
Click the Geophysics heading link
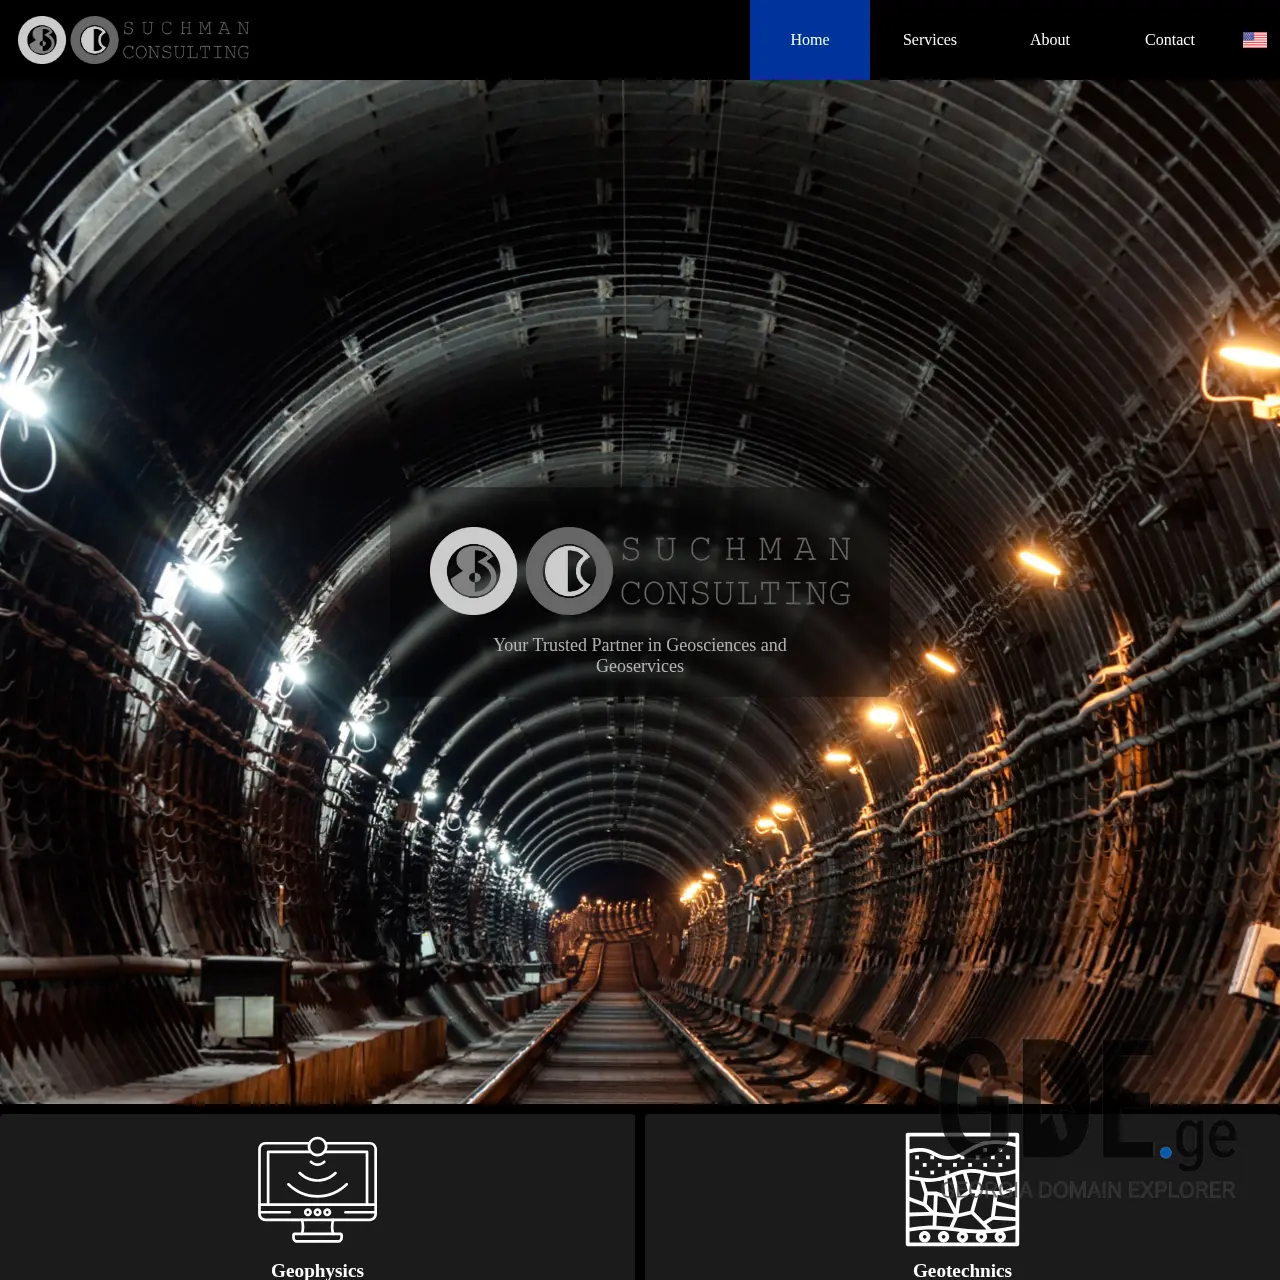pyautogui.click(x=318, y=1270)
